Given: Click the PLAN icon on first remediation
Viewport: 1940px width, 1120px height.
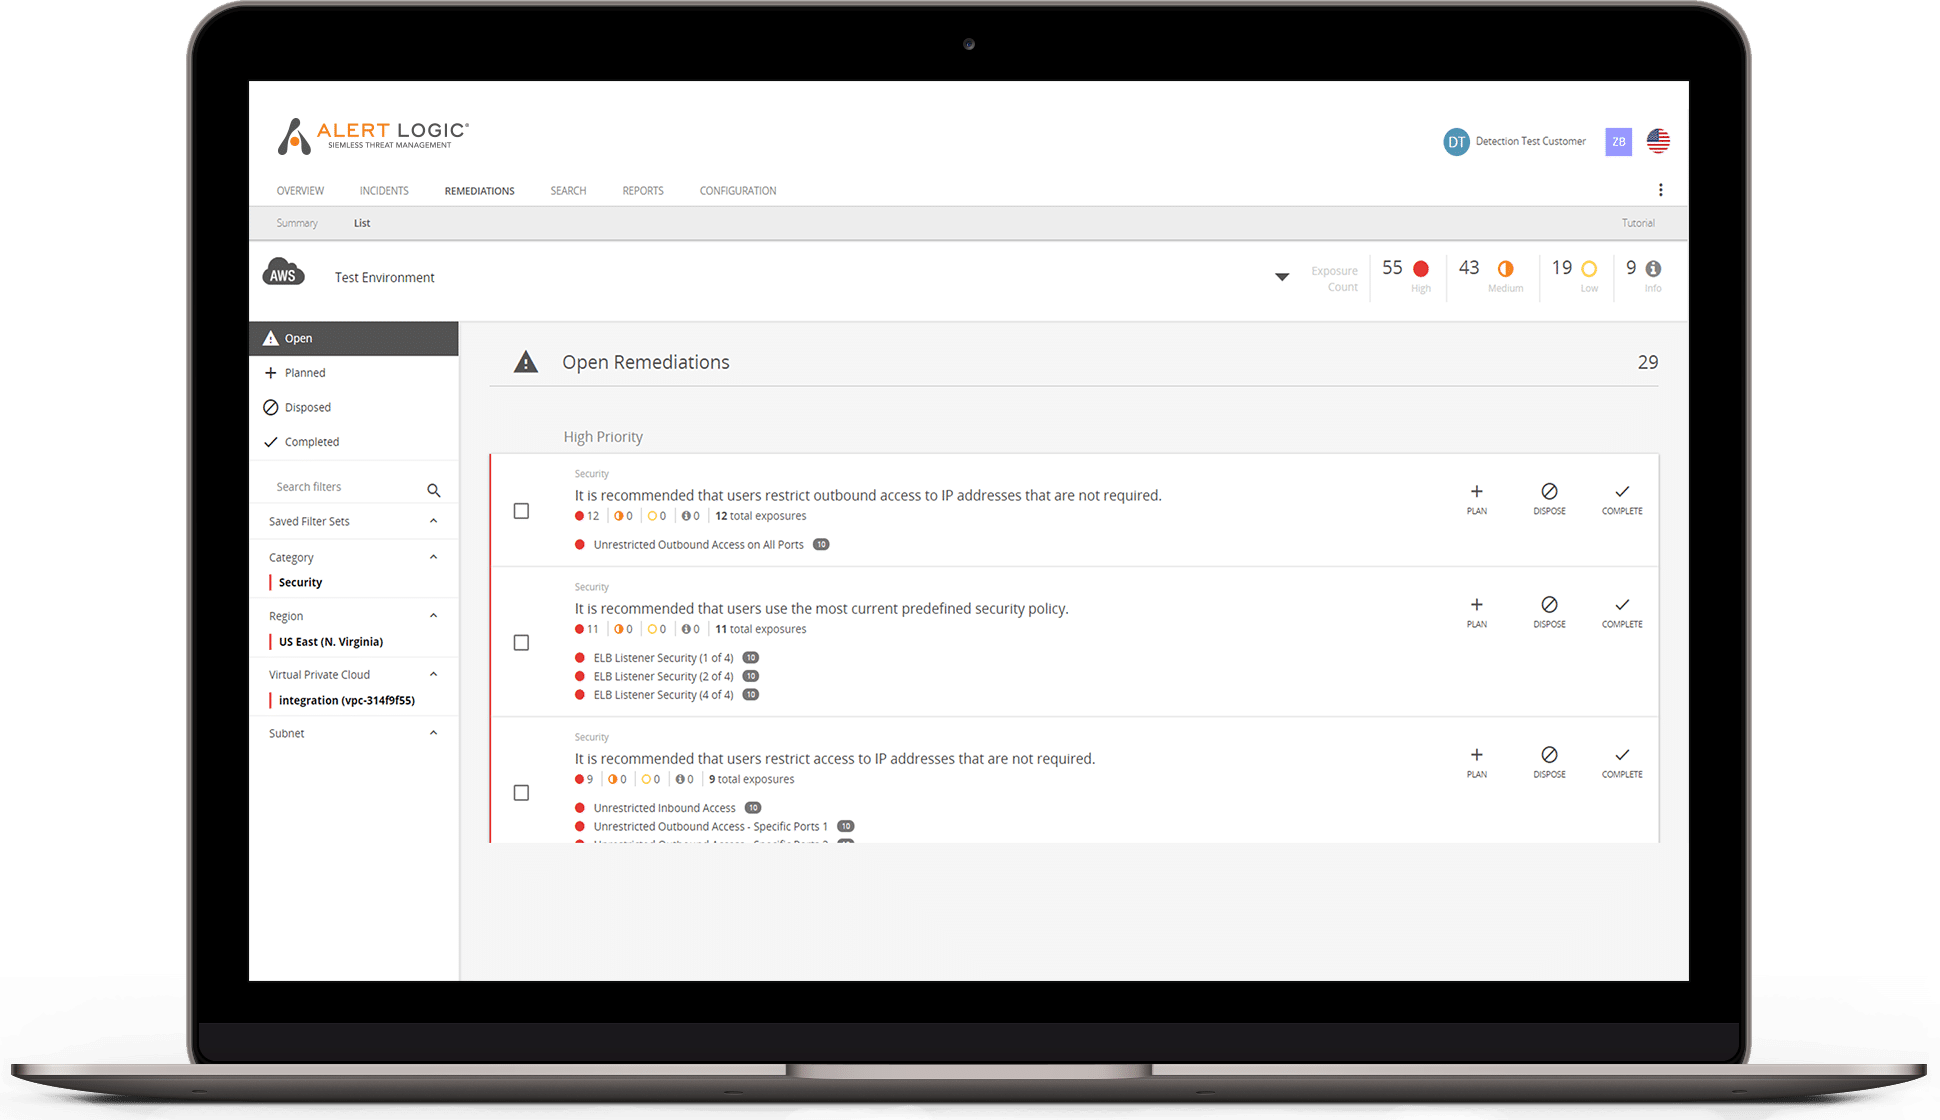Looking at the screenshot, I should click(x=1475, y=493).
